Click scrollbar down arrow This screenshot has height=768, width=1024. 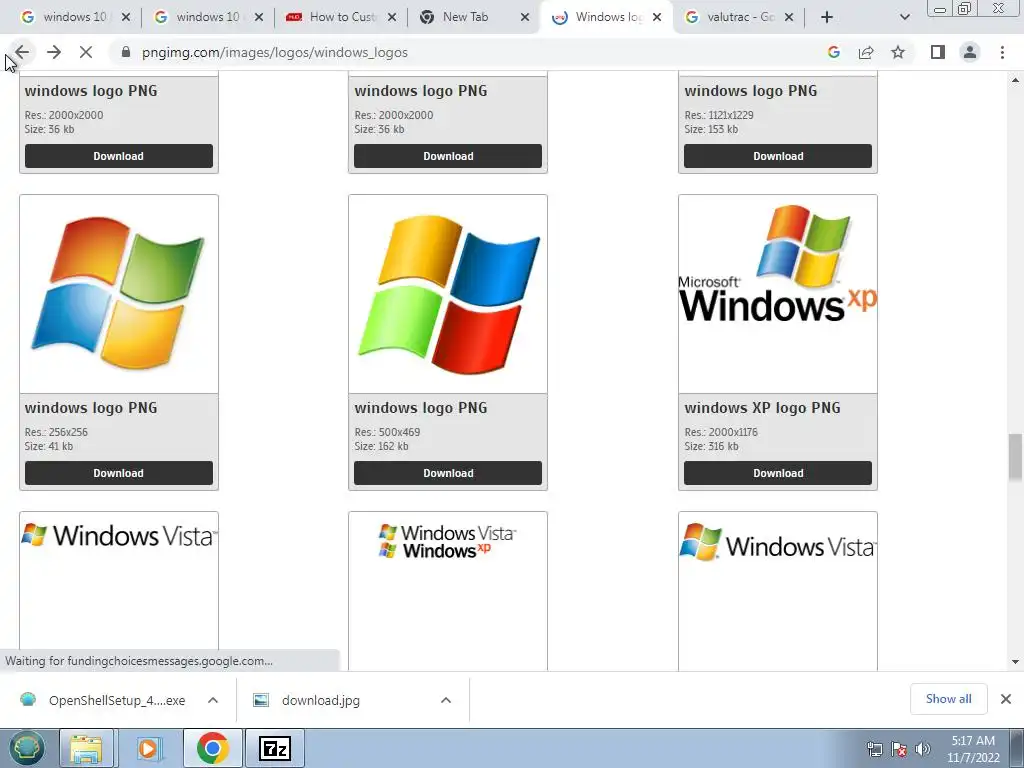tap(1015, 662)
